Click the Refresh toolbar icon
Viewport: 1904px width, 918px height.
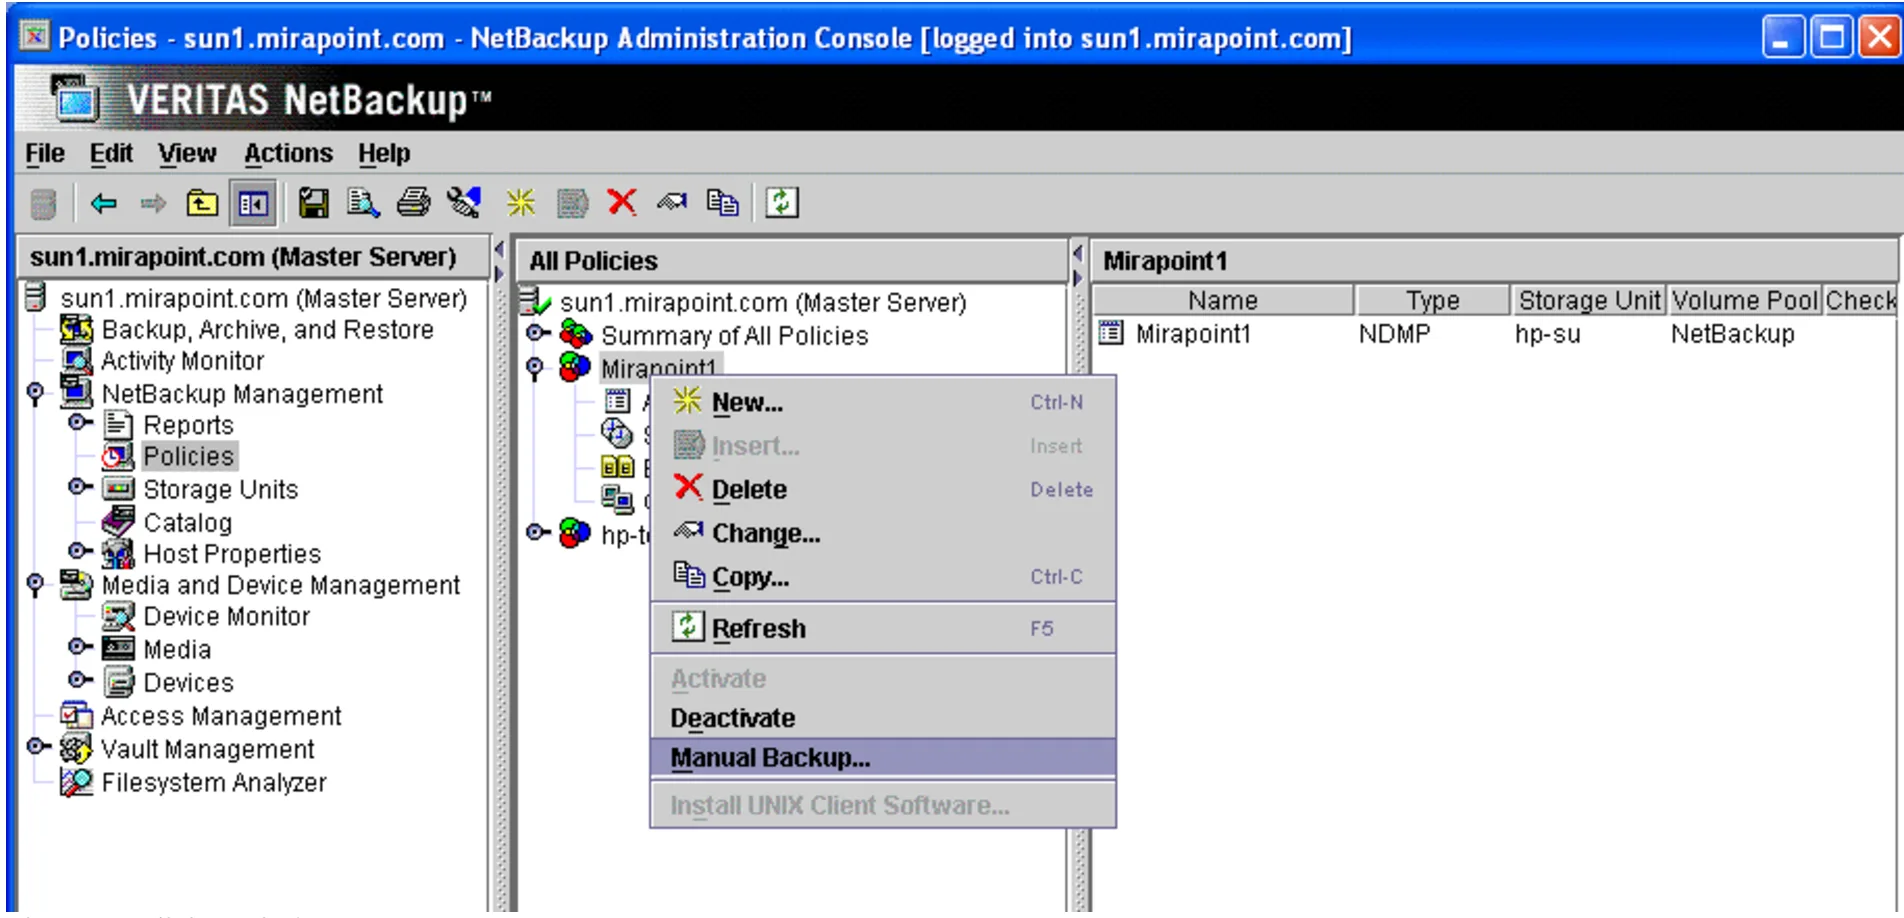(x=781, y=203)
